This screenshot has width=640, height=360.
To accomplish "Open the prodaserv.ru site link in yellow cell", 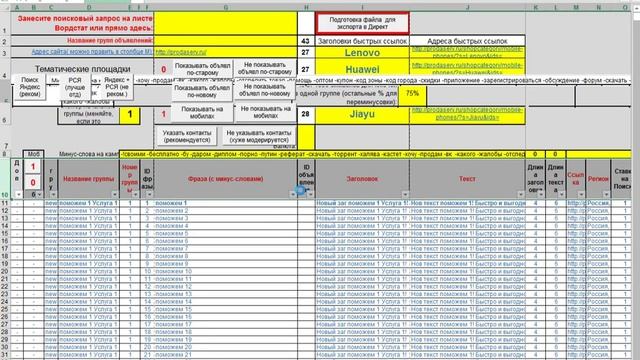I will (x=181, y=52).
